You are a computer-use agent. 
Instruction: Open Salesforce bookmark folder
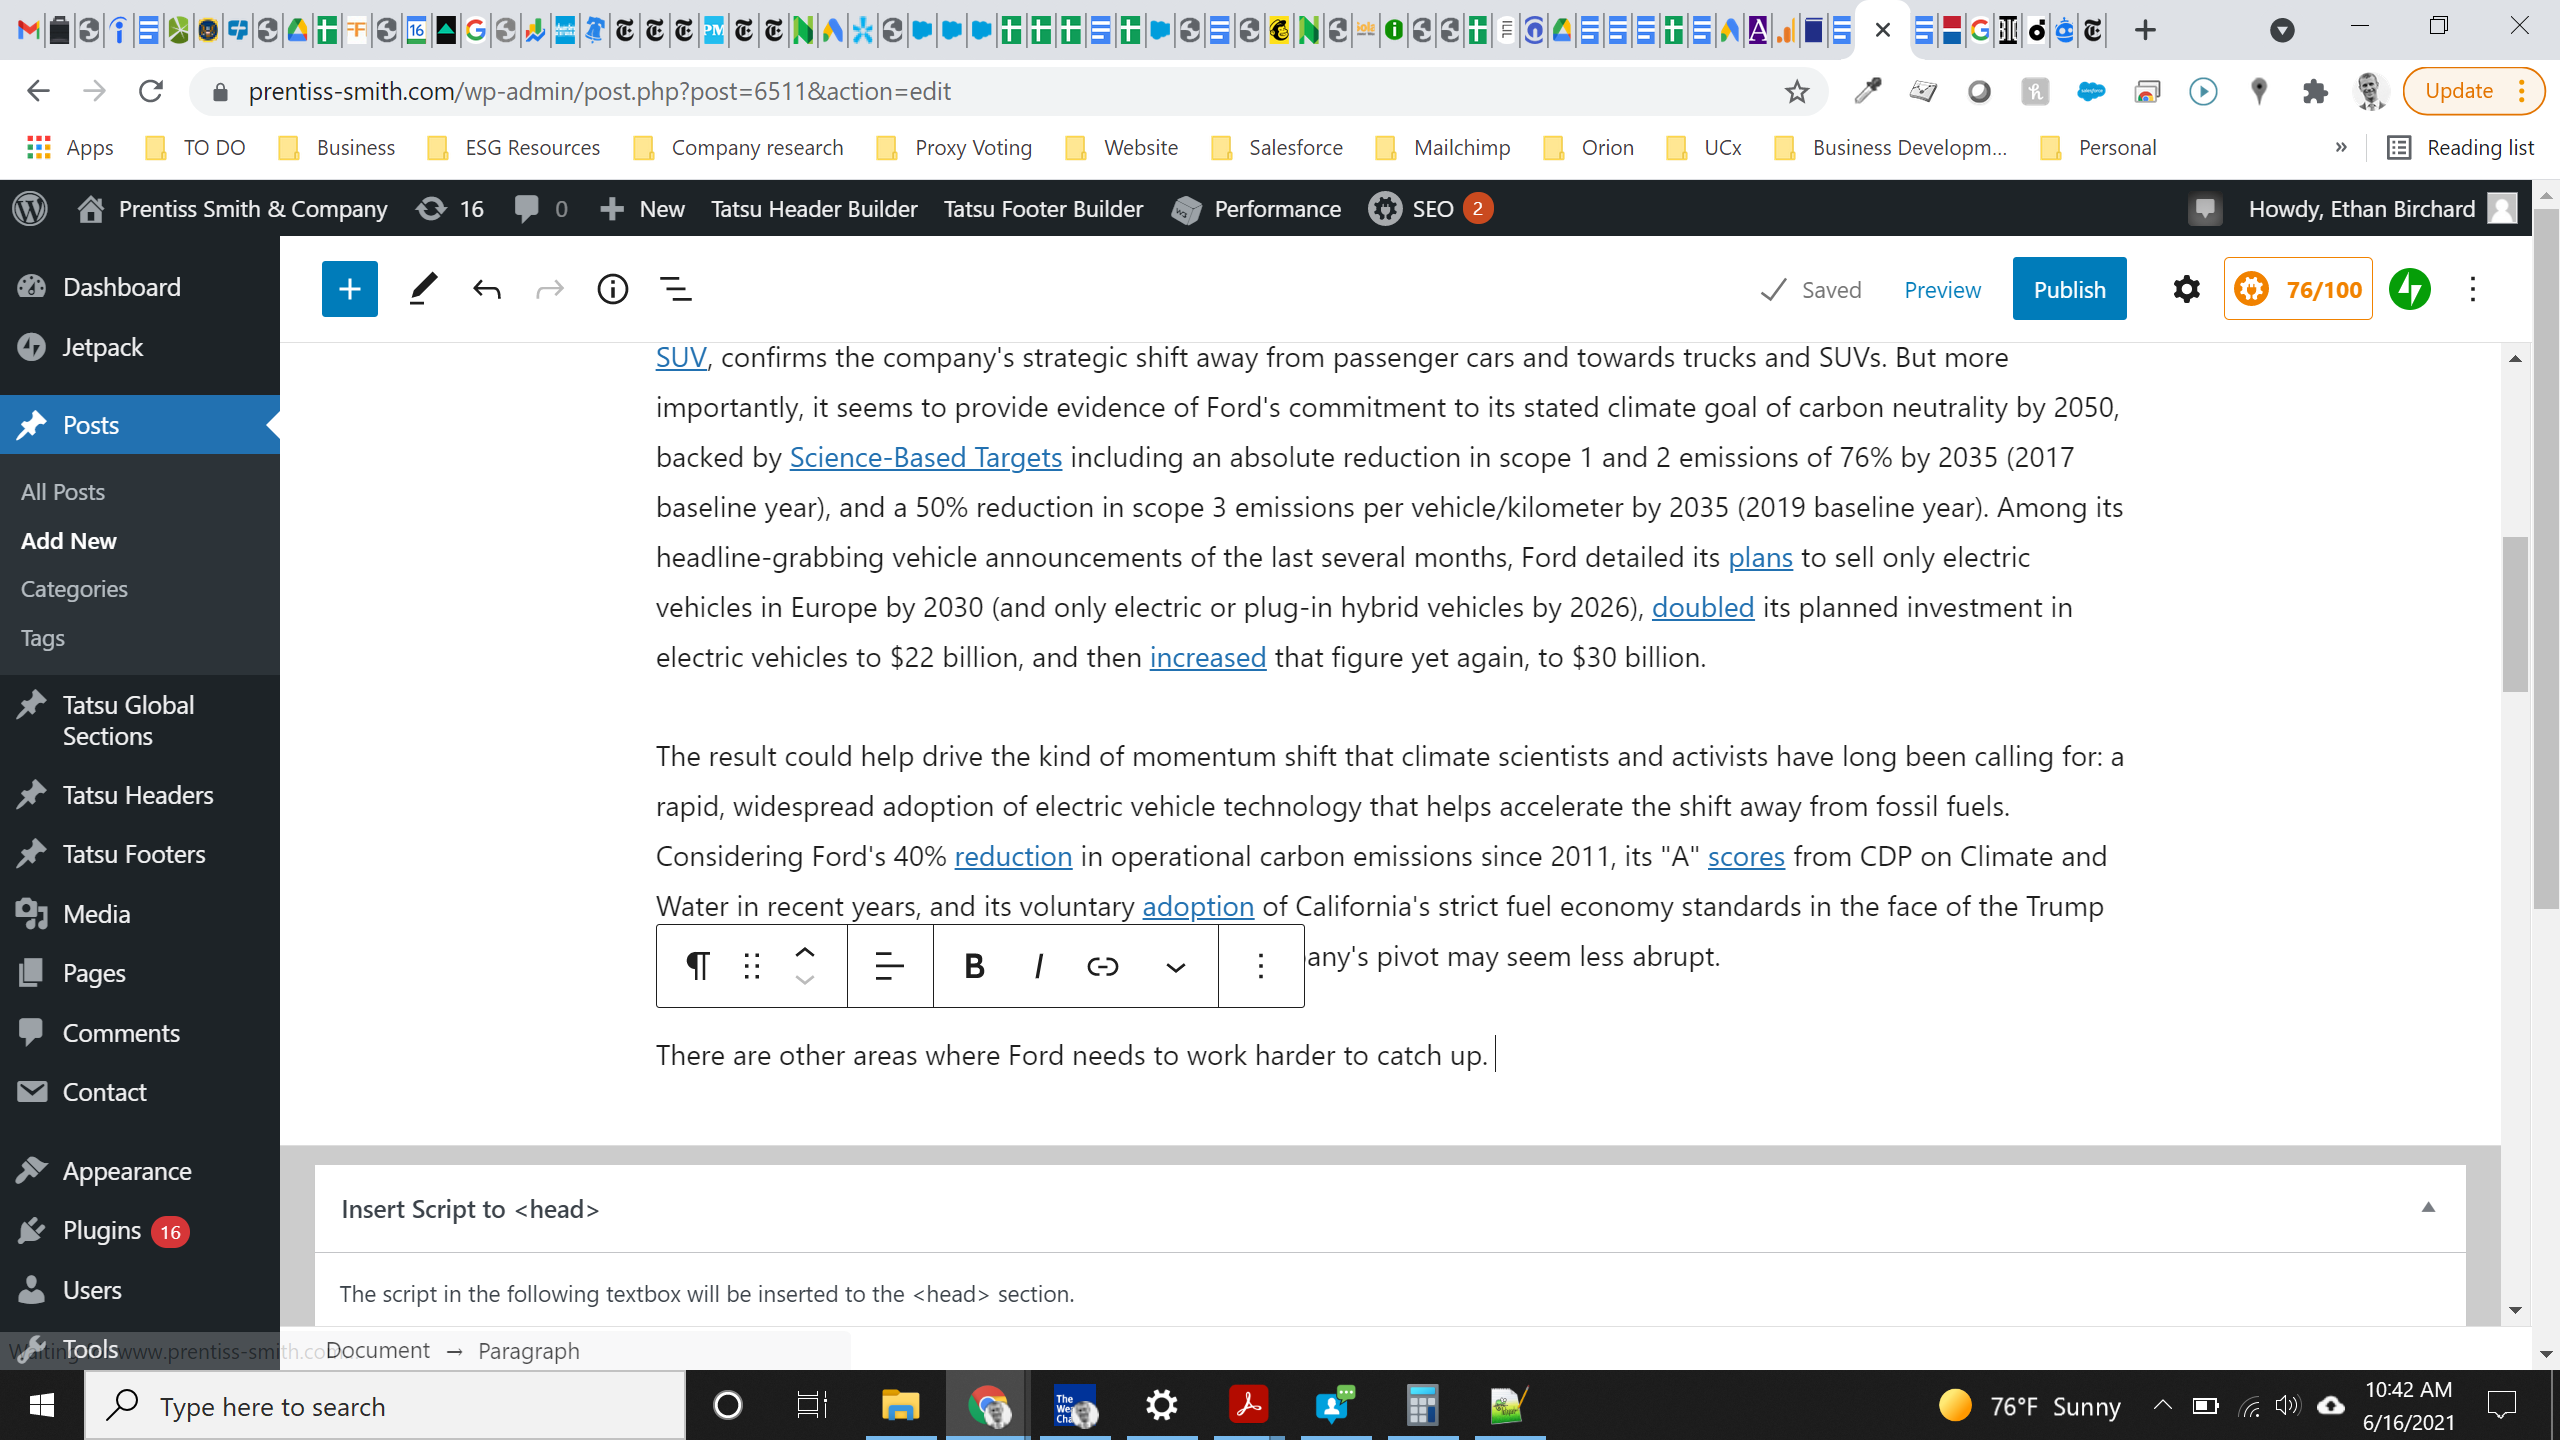coord(1276,147)
